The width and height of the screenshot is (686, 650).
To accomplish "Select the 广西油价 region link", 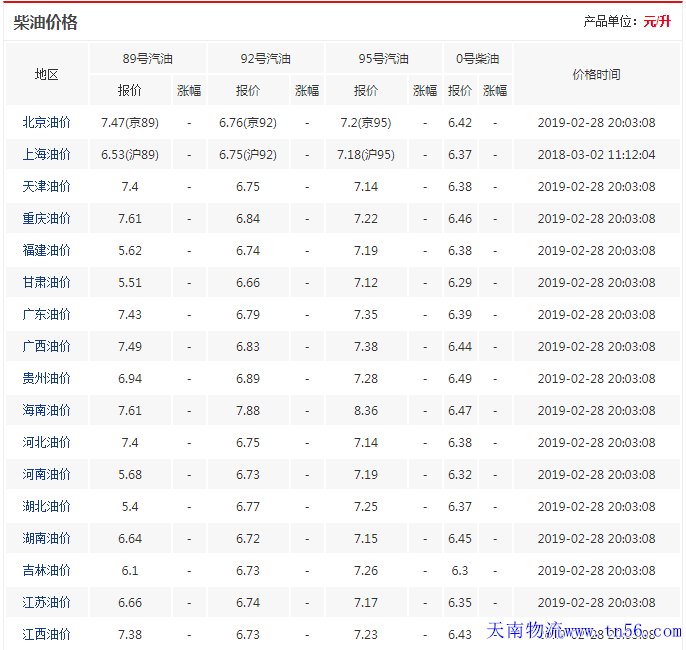I will (46, 346).
